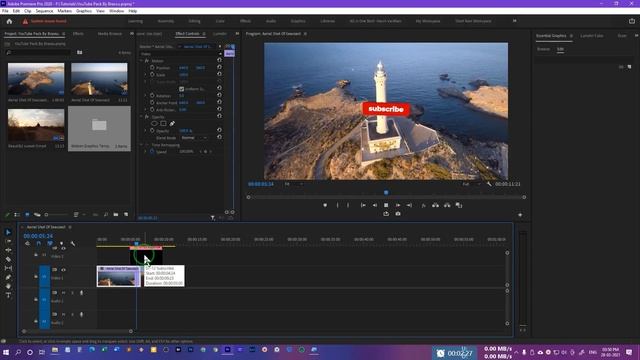640x360 pixels.
Task: Enable Audio 1 voice-over record microphone
Action: click(81, 293)
